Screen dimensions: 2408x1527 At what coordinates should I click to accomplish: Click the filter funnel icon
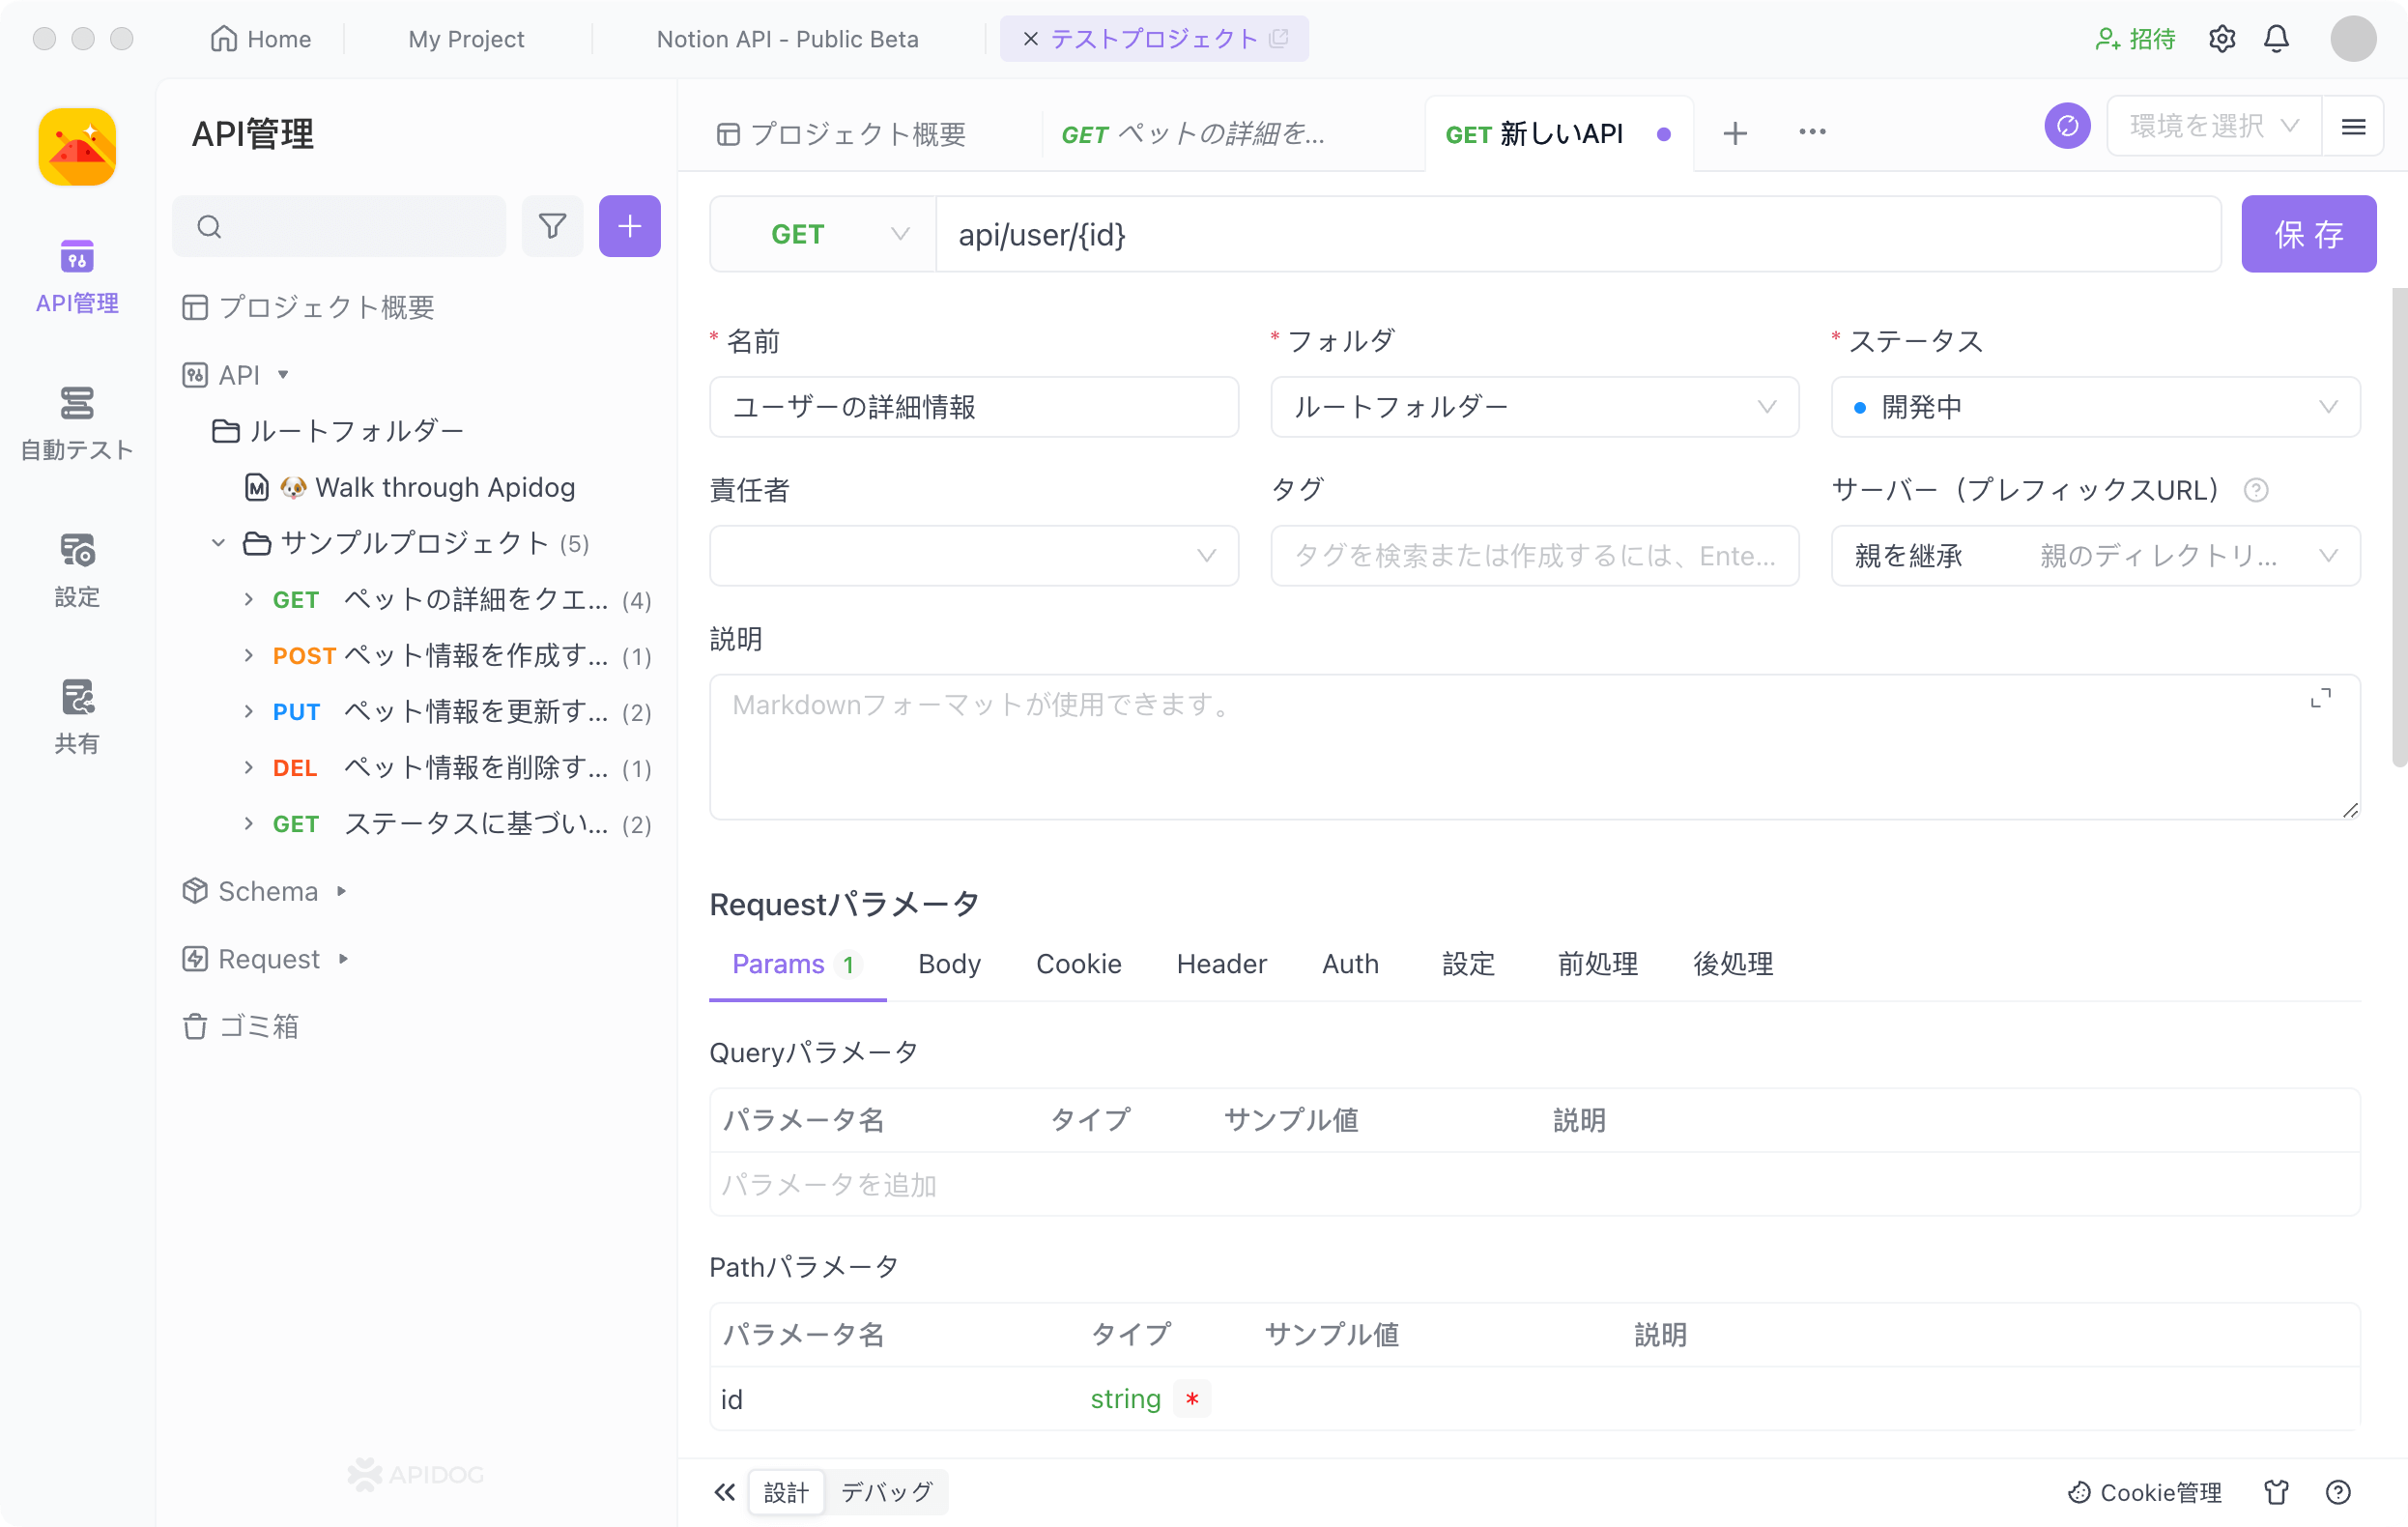pyautogui.click(x=552, y=226)
